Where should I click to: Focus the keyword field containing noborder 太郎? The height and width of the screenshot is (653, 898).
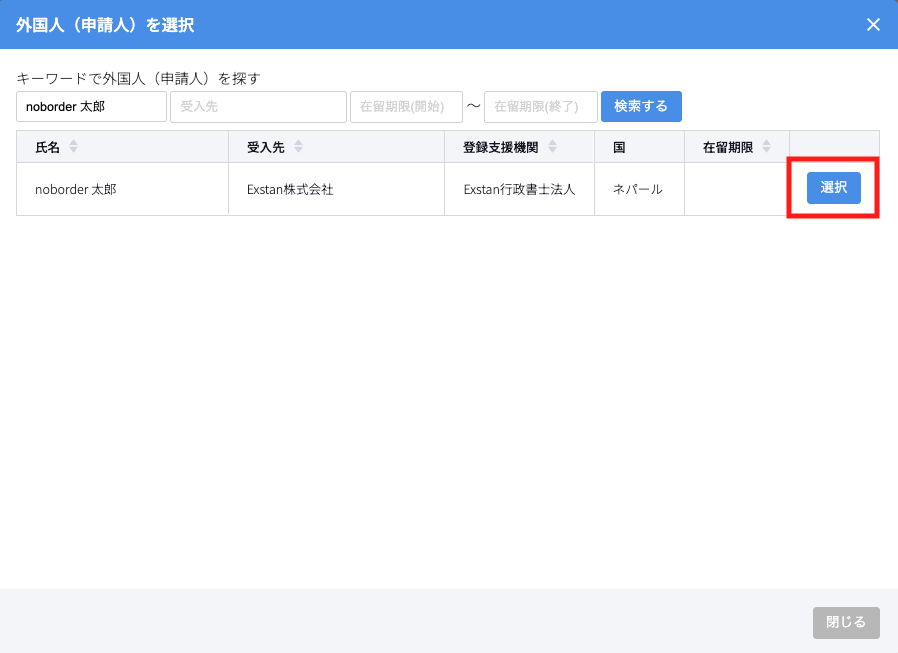click(91, 107)
